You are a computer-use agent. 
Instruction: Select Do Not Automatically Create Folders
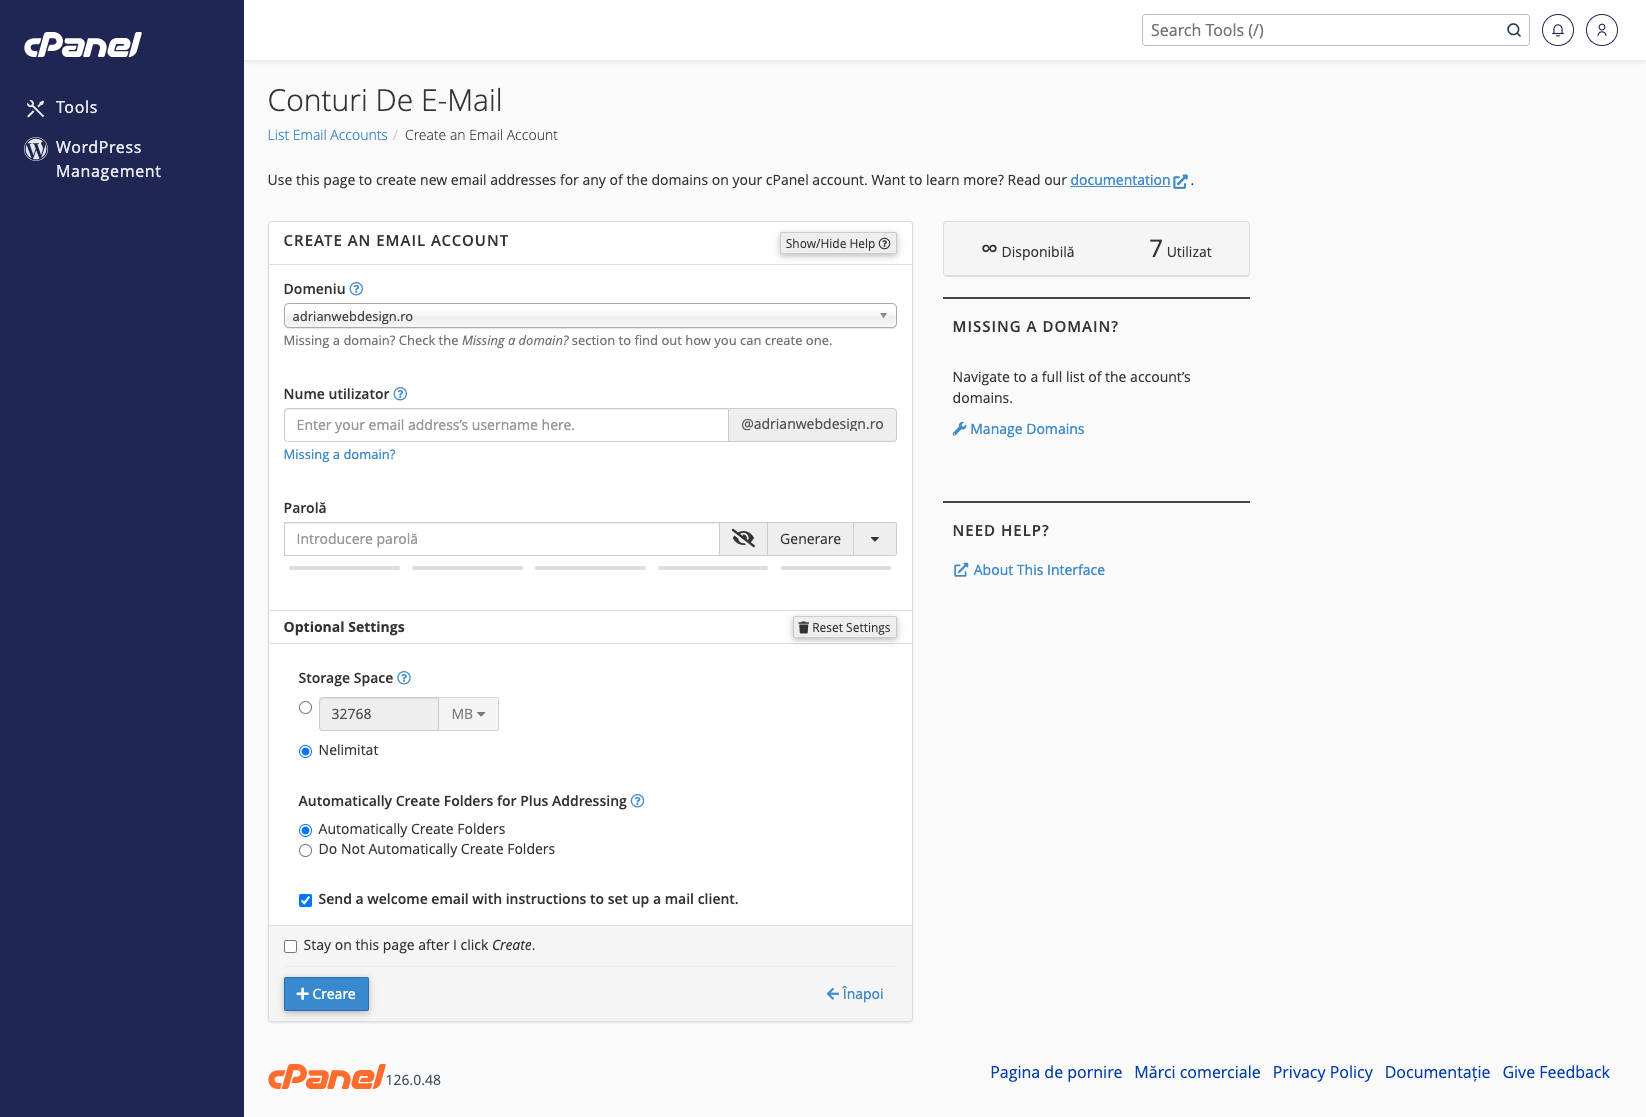click(305, 850)
